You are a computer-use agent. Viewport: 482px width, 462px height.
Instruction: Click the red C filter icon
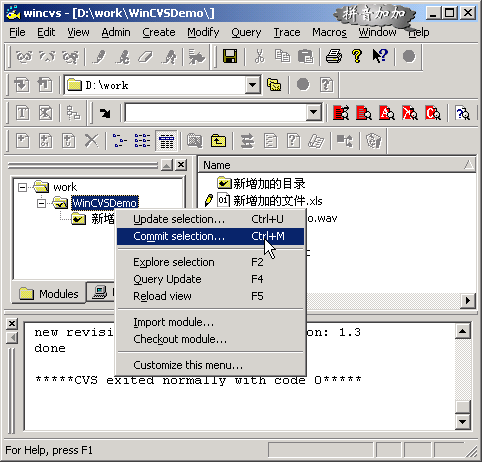433,113
